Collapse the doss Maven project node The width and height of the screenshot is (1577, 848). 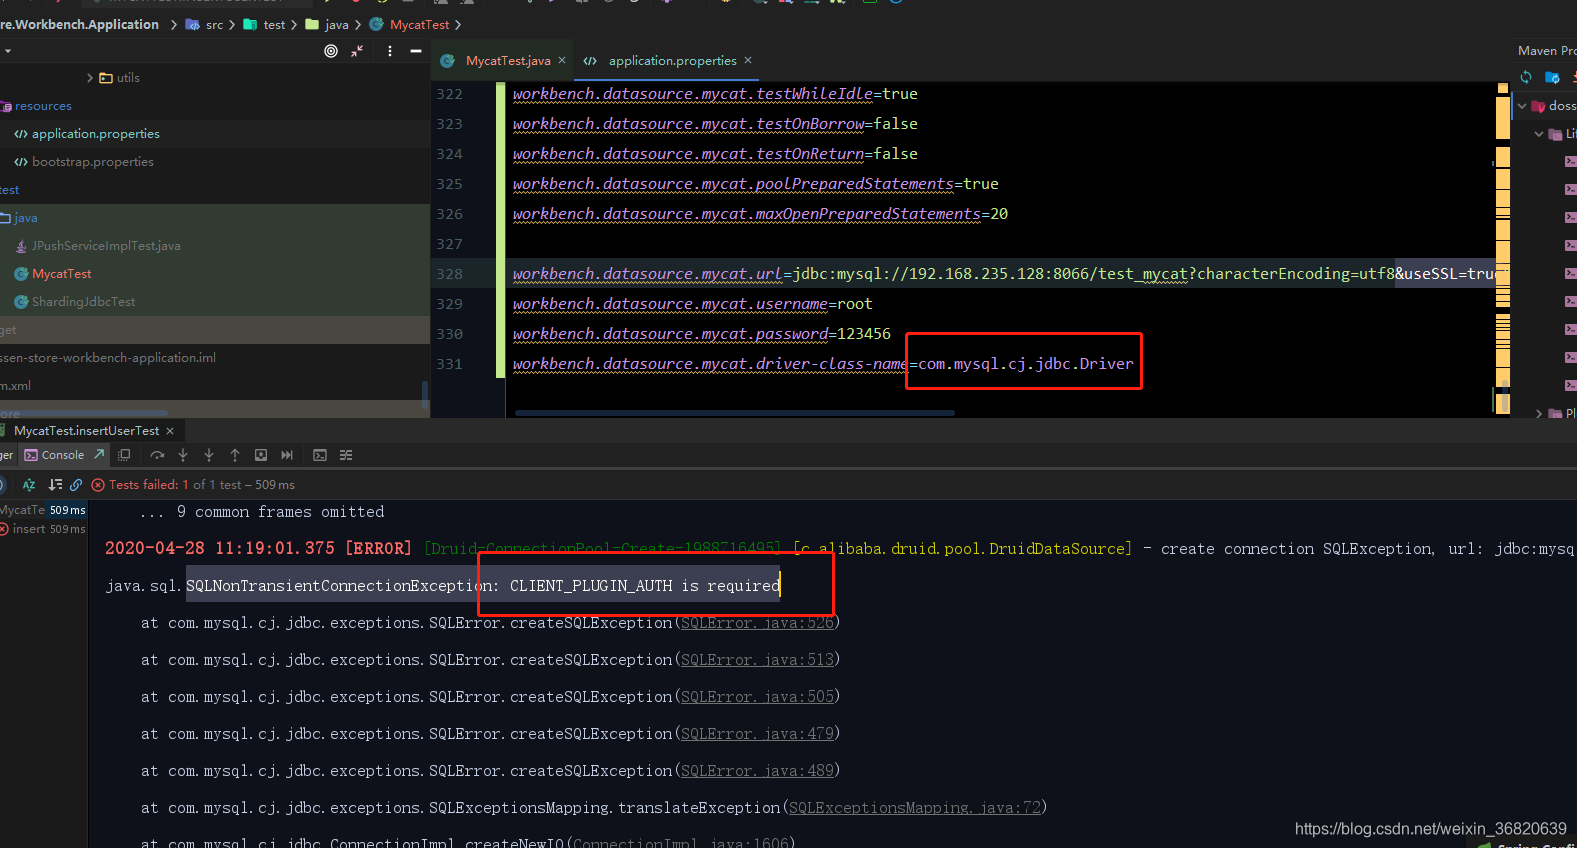1522,106
